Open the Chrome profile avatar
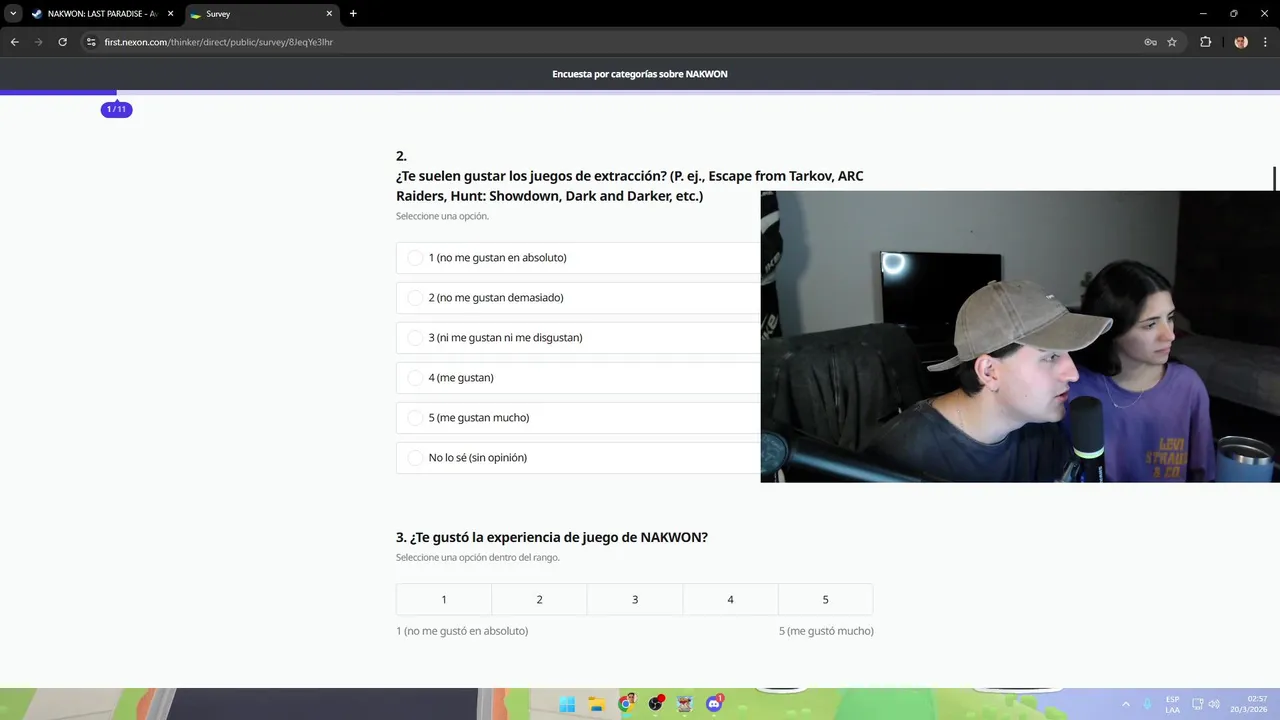This screenshot has width=1280, height=720. [1241, 42]
